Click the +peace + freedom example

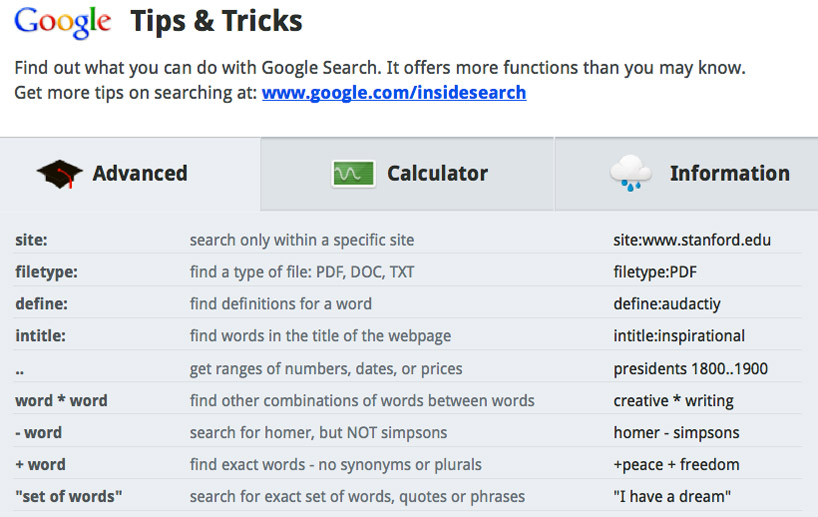(x=676, y=465)
